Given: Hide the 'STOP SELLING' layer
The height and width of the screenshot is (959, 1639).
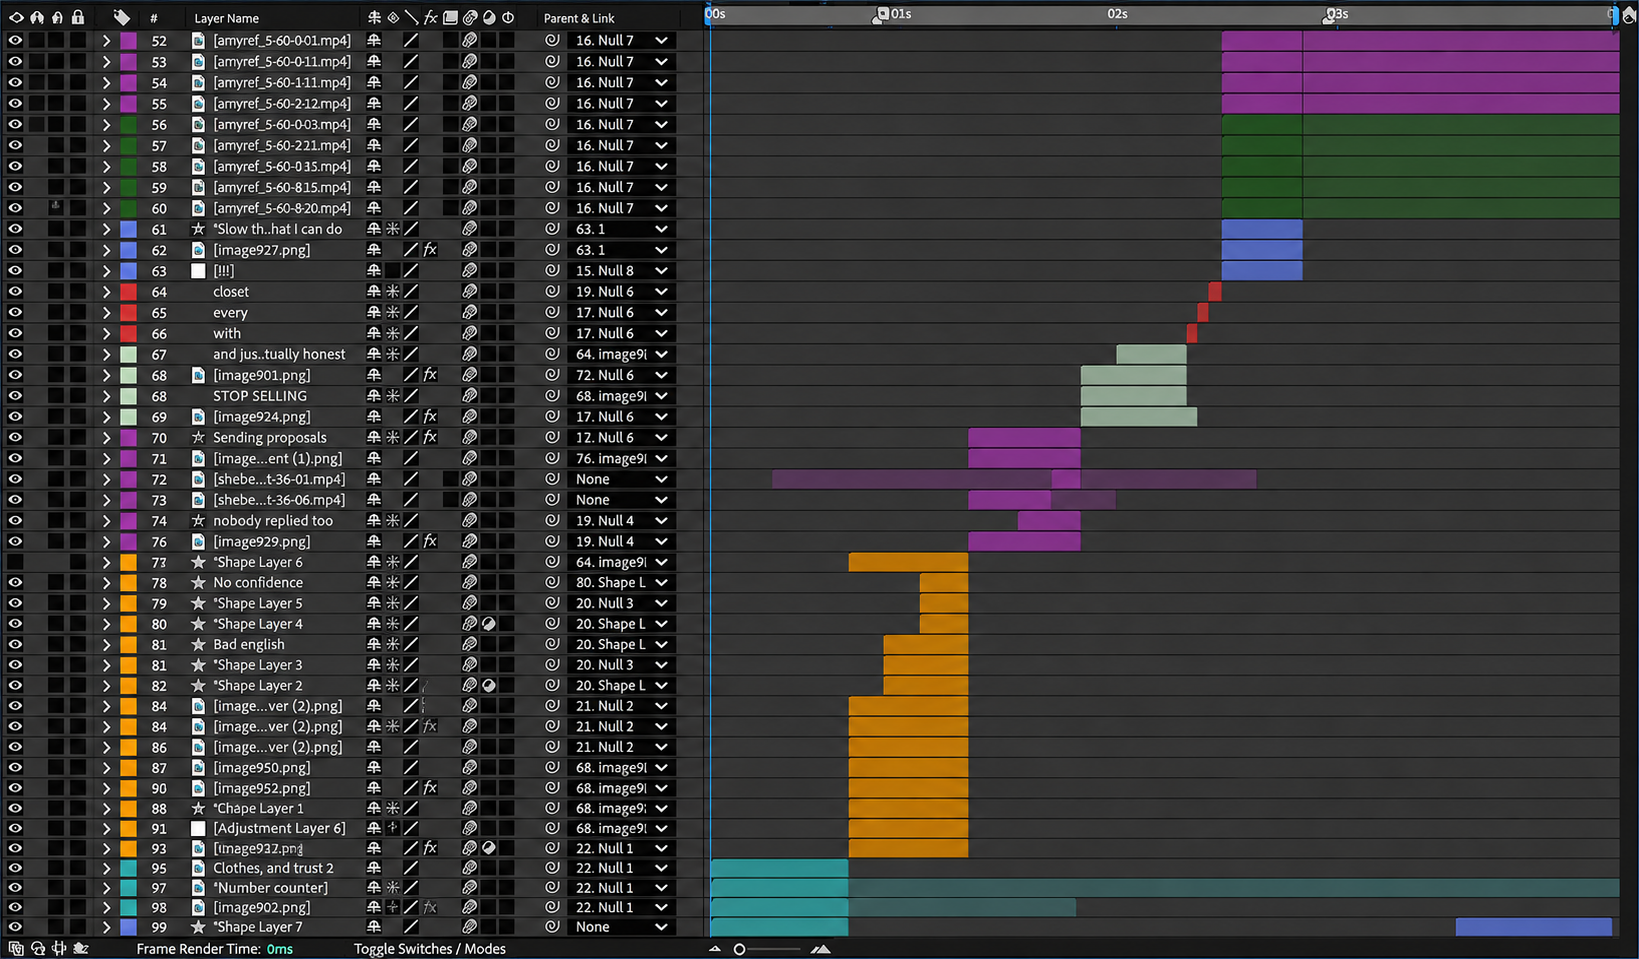Looking at the screenshot, I should tap(15, 396).
